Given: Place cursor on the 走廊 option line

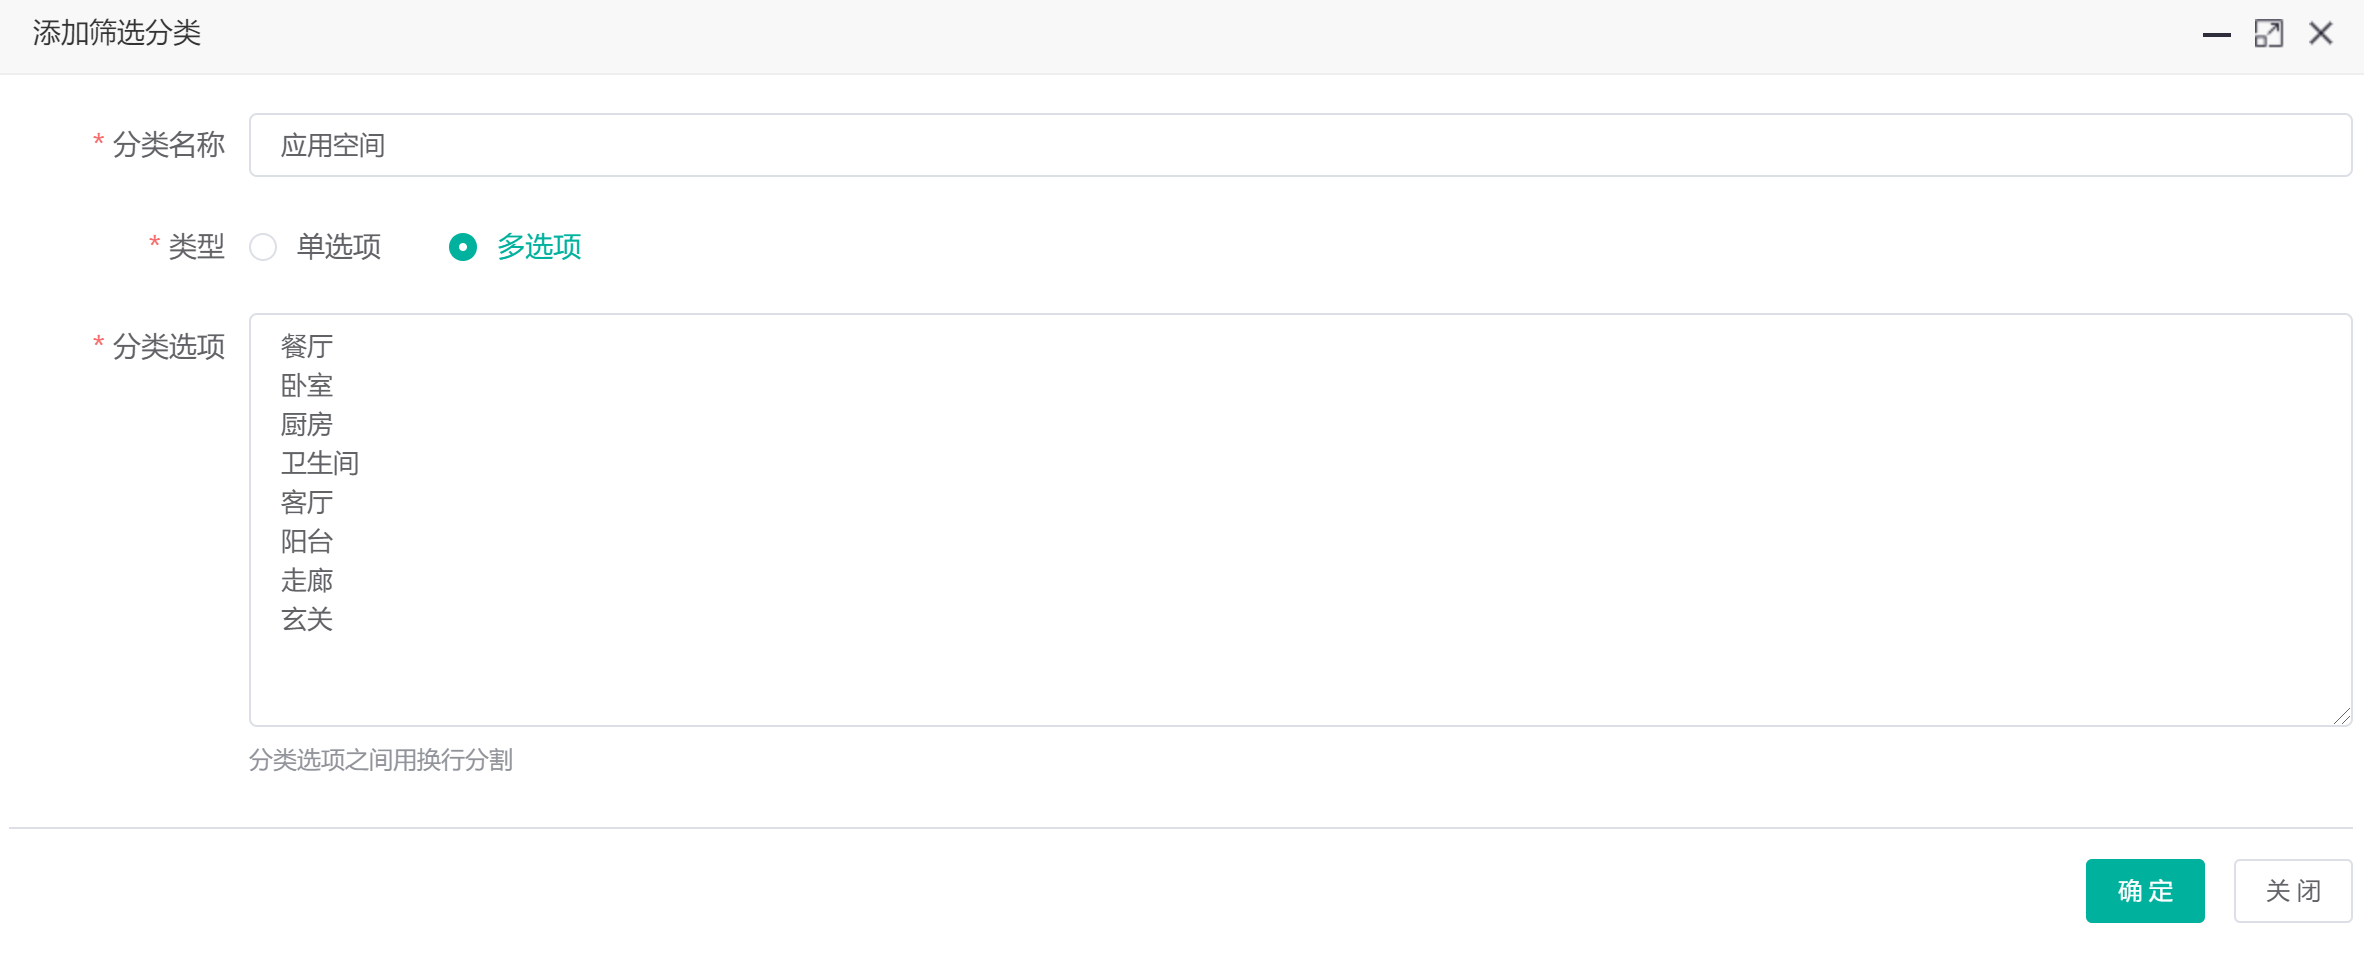Looking at the screenshot, I should click(x=307, y=581).
